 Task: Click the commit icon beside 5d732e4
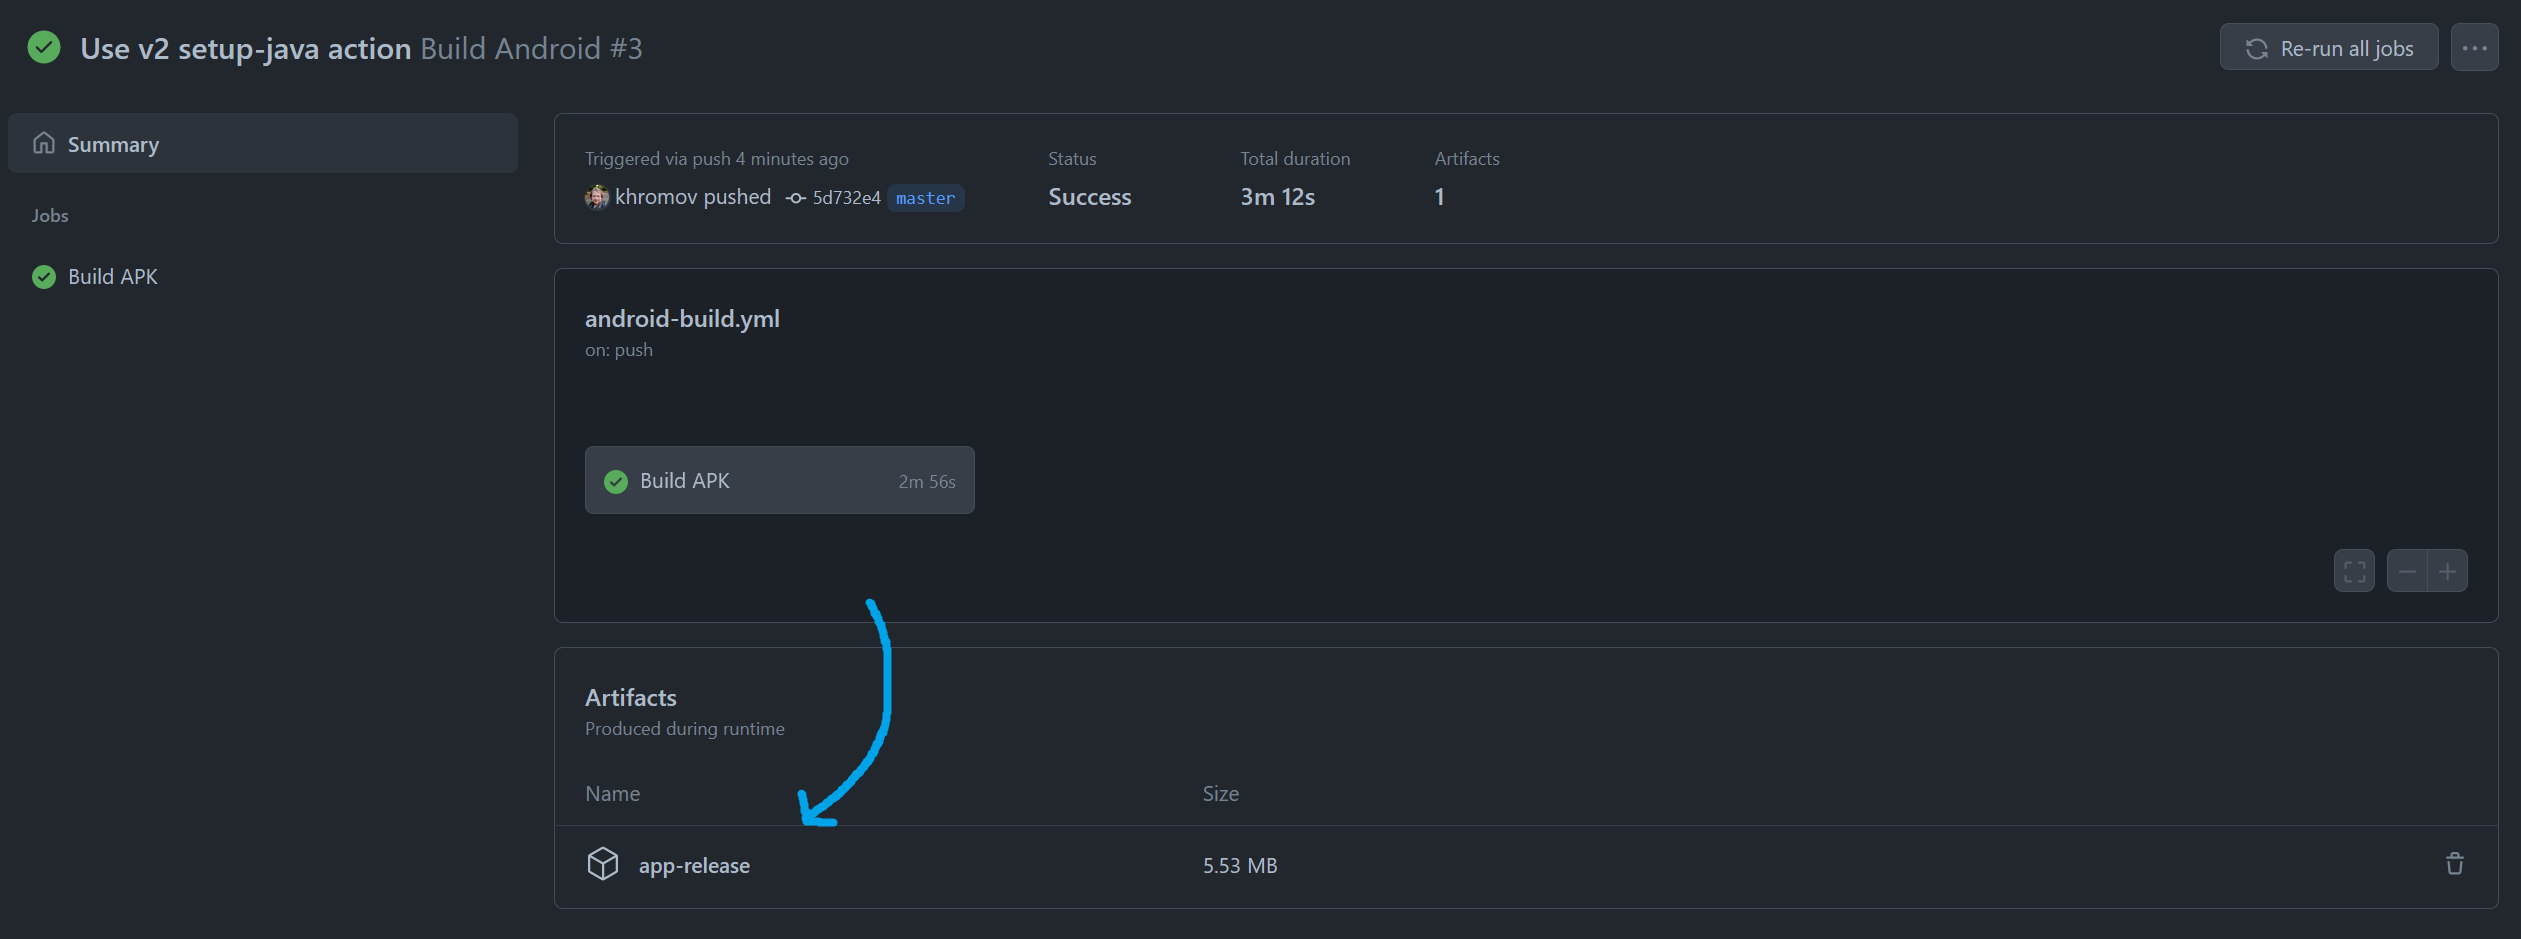tap(796, 198)
